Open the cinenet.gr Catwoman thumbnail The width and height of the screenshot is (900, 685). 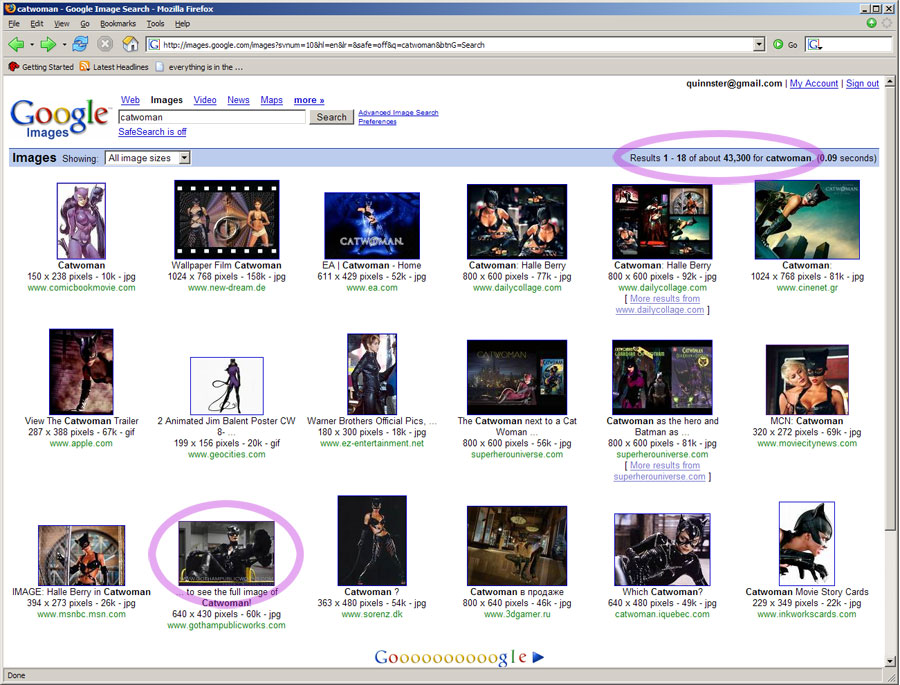[807, 220]
